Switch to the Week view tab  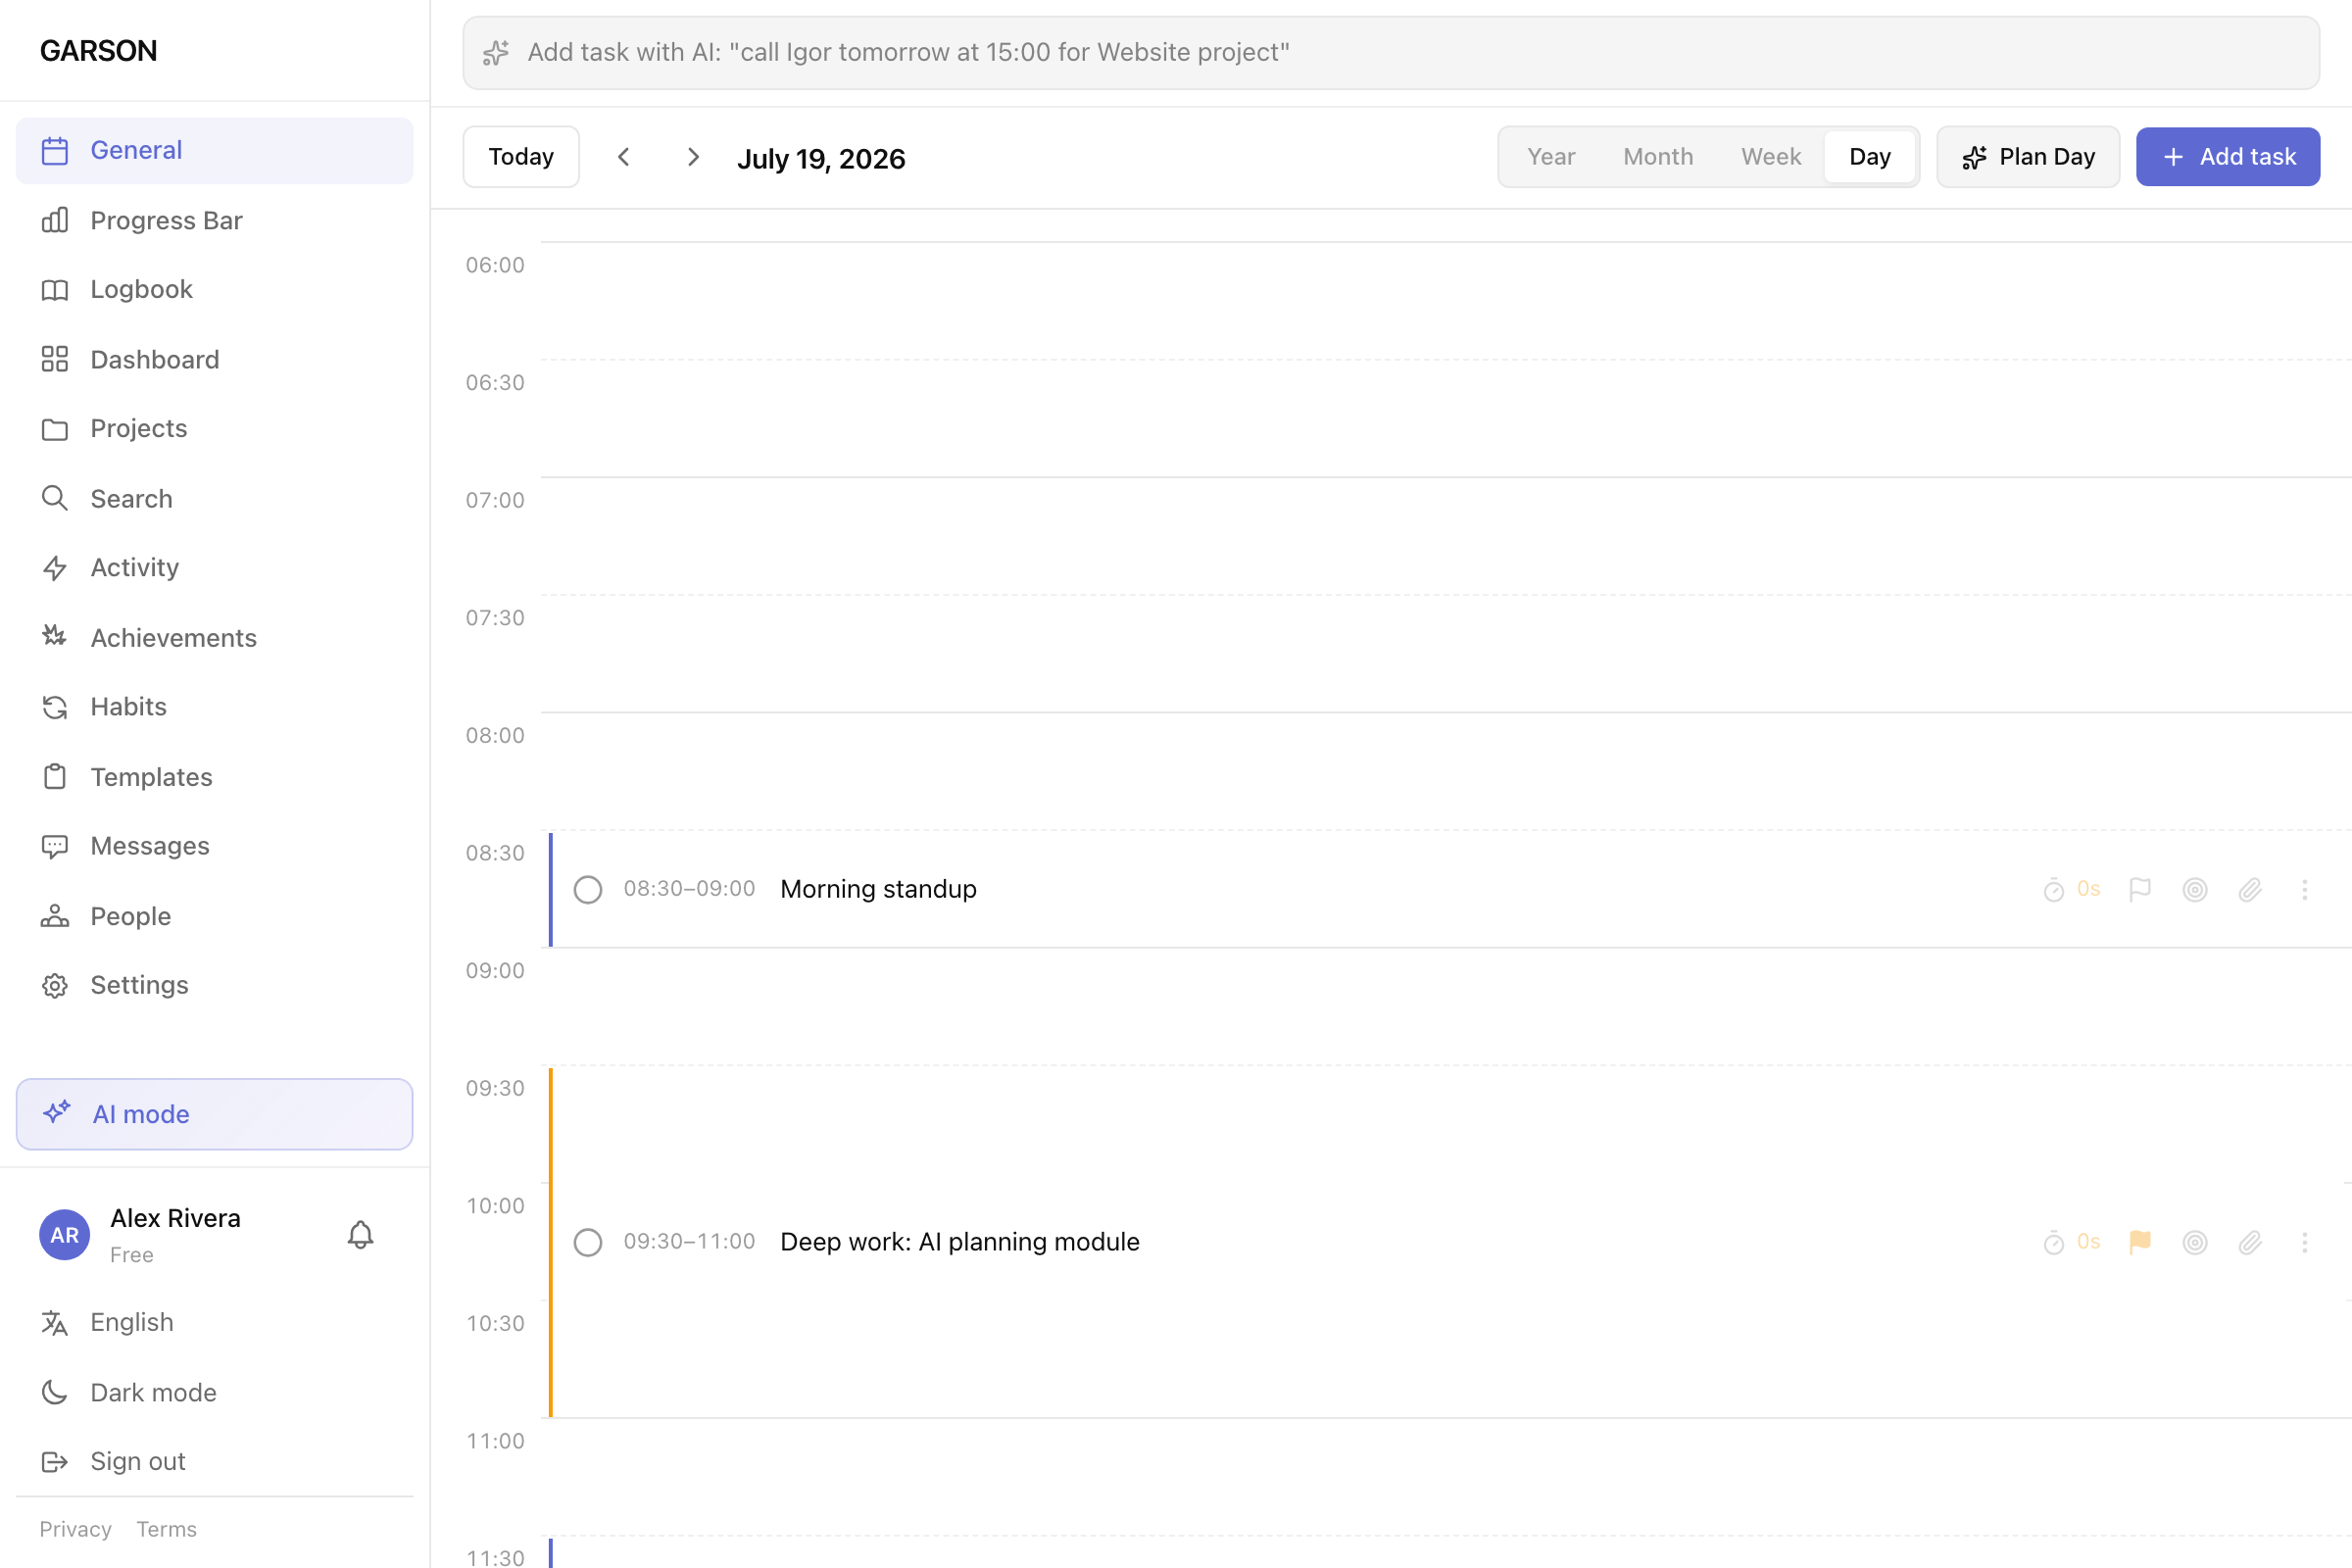[x=1771, y=157]
